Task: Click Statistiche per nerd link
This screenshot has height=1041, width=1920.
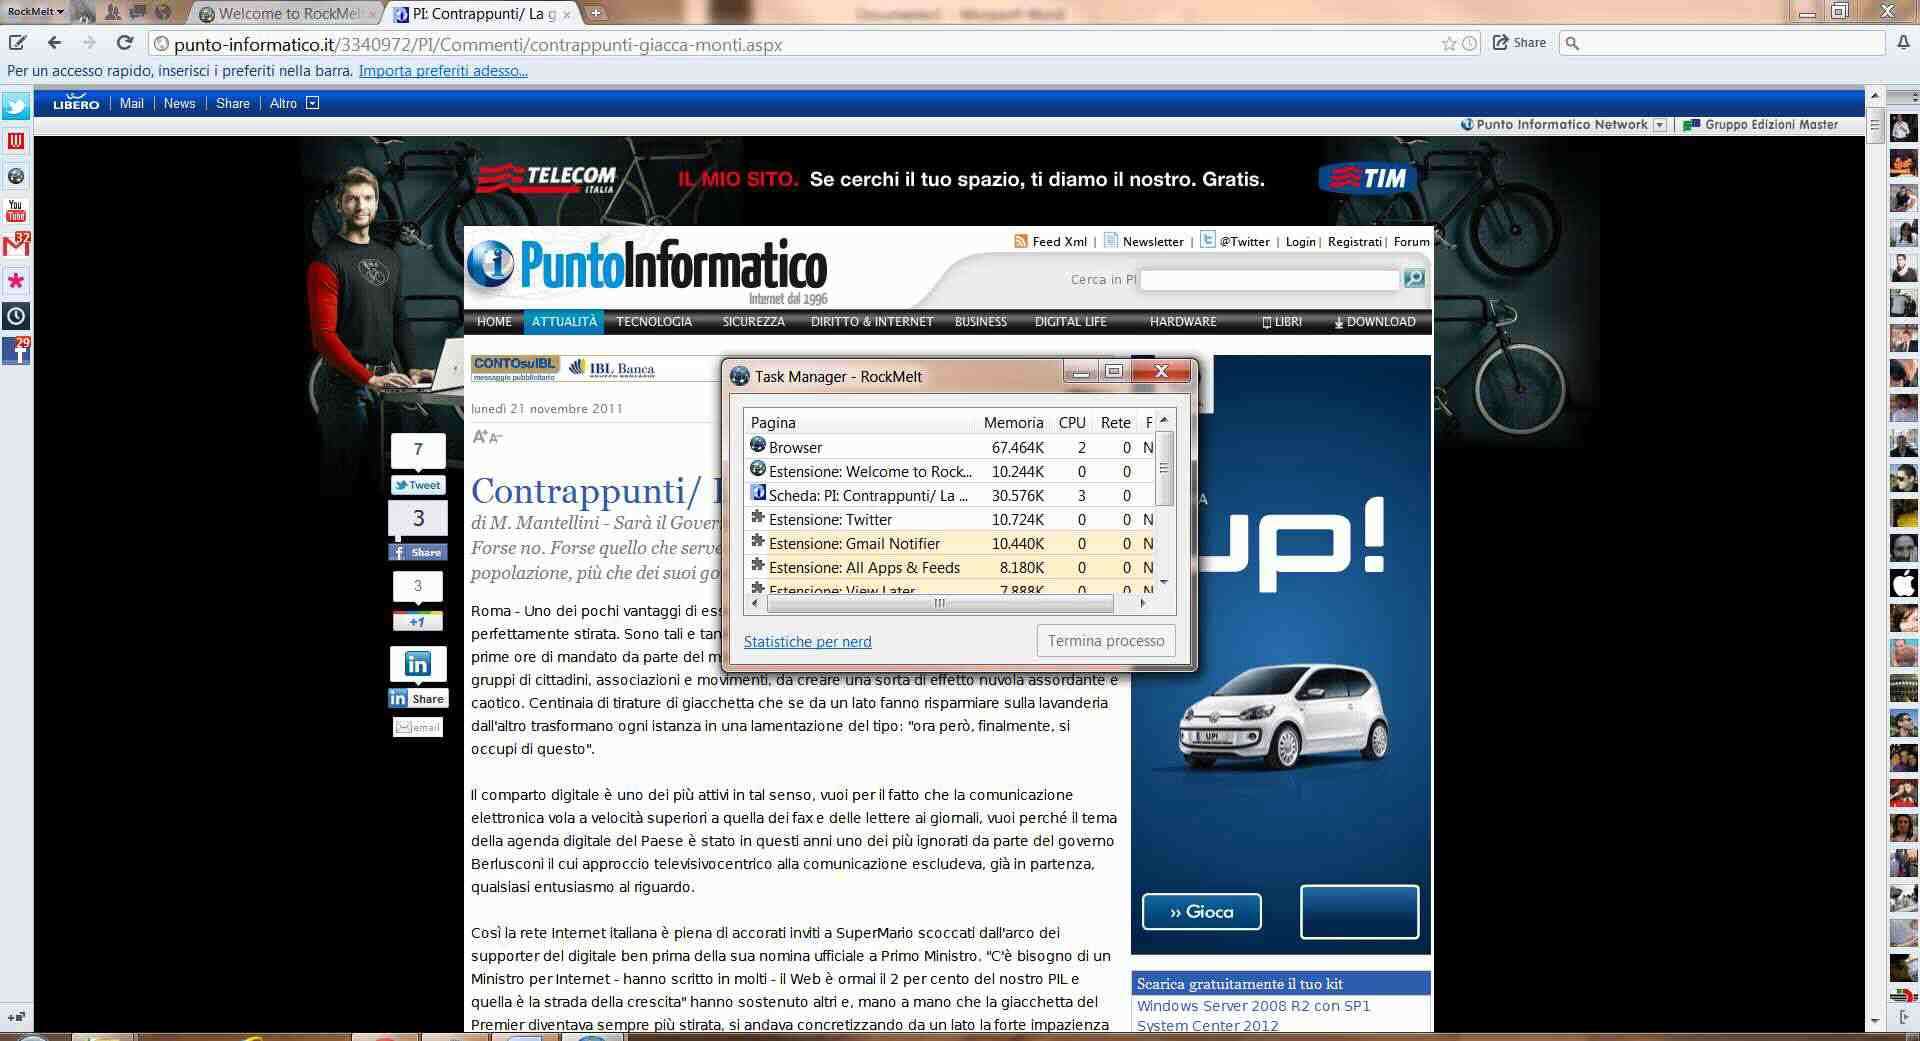Action: pos(808,642)
